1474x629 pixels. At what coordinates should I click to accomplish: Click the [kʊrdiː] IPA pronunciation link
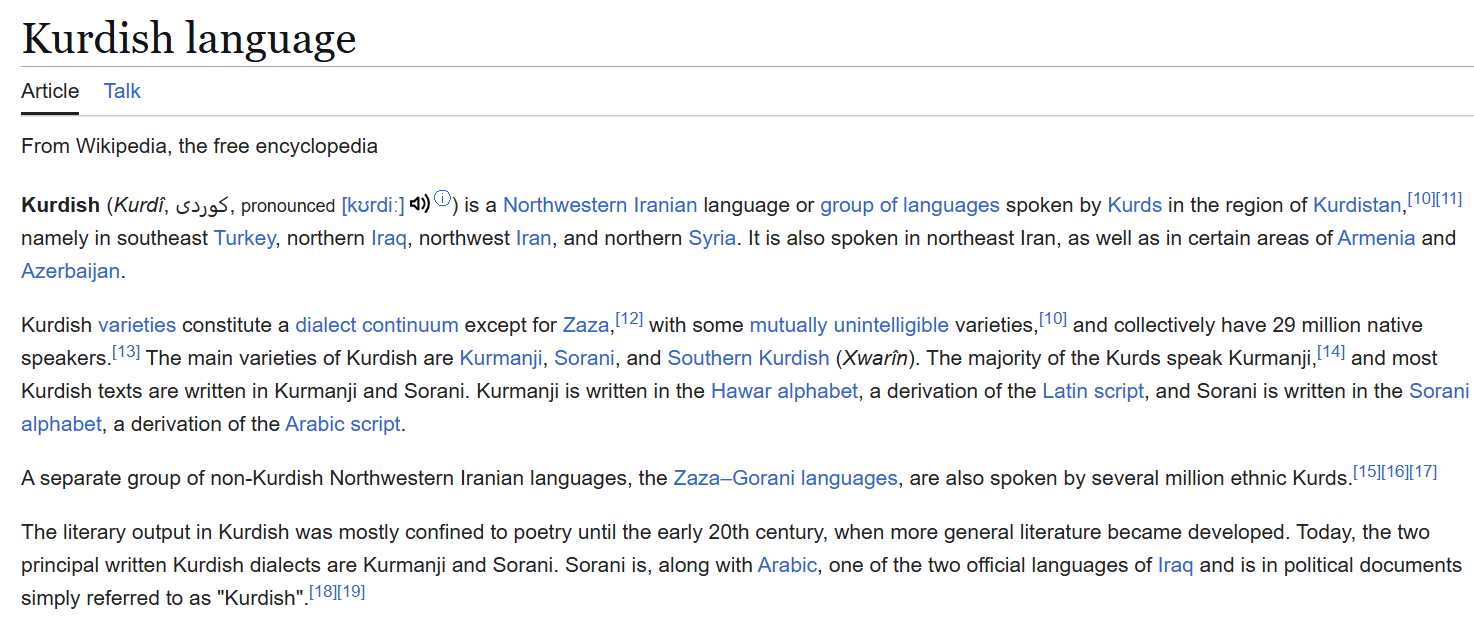(x=373, y=205)
